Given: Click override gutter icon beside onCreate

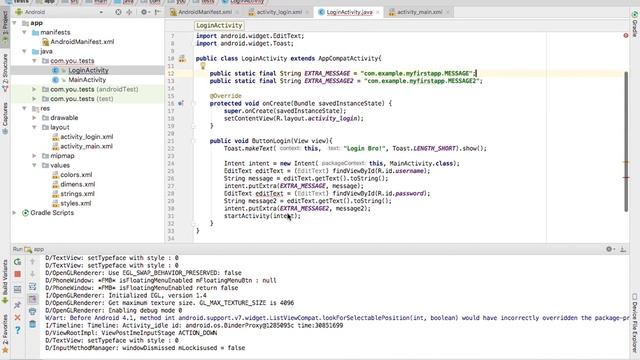Looking at the screenshot, I should (180, 104).
